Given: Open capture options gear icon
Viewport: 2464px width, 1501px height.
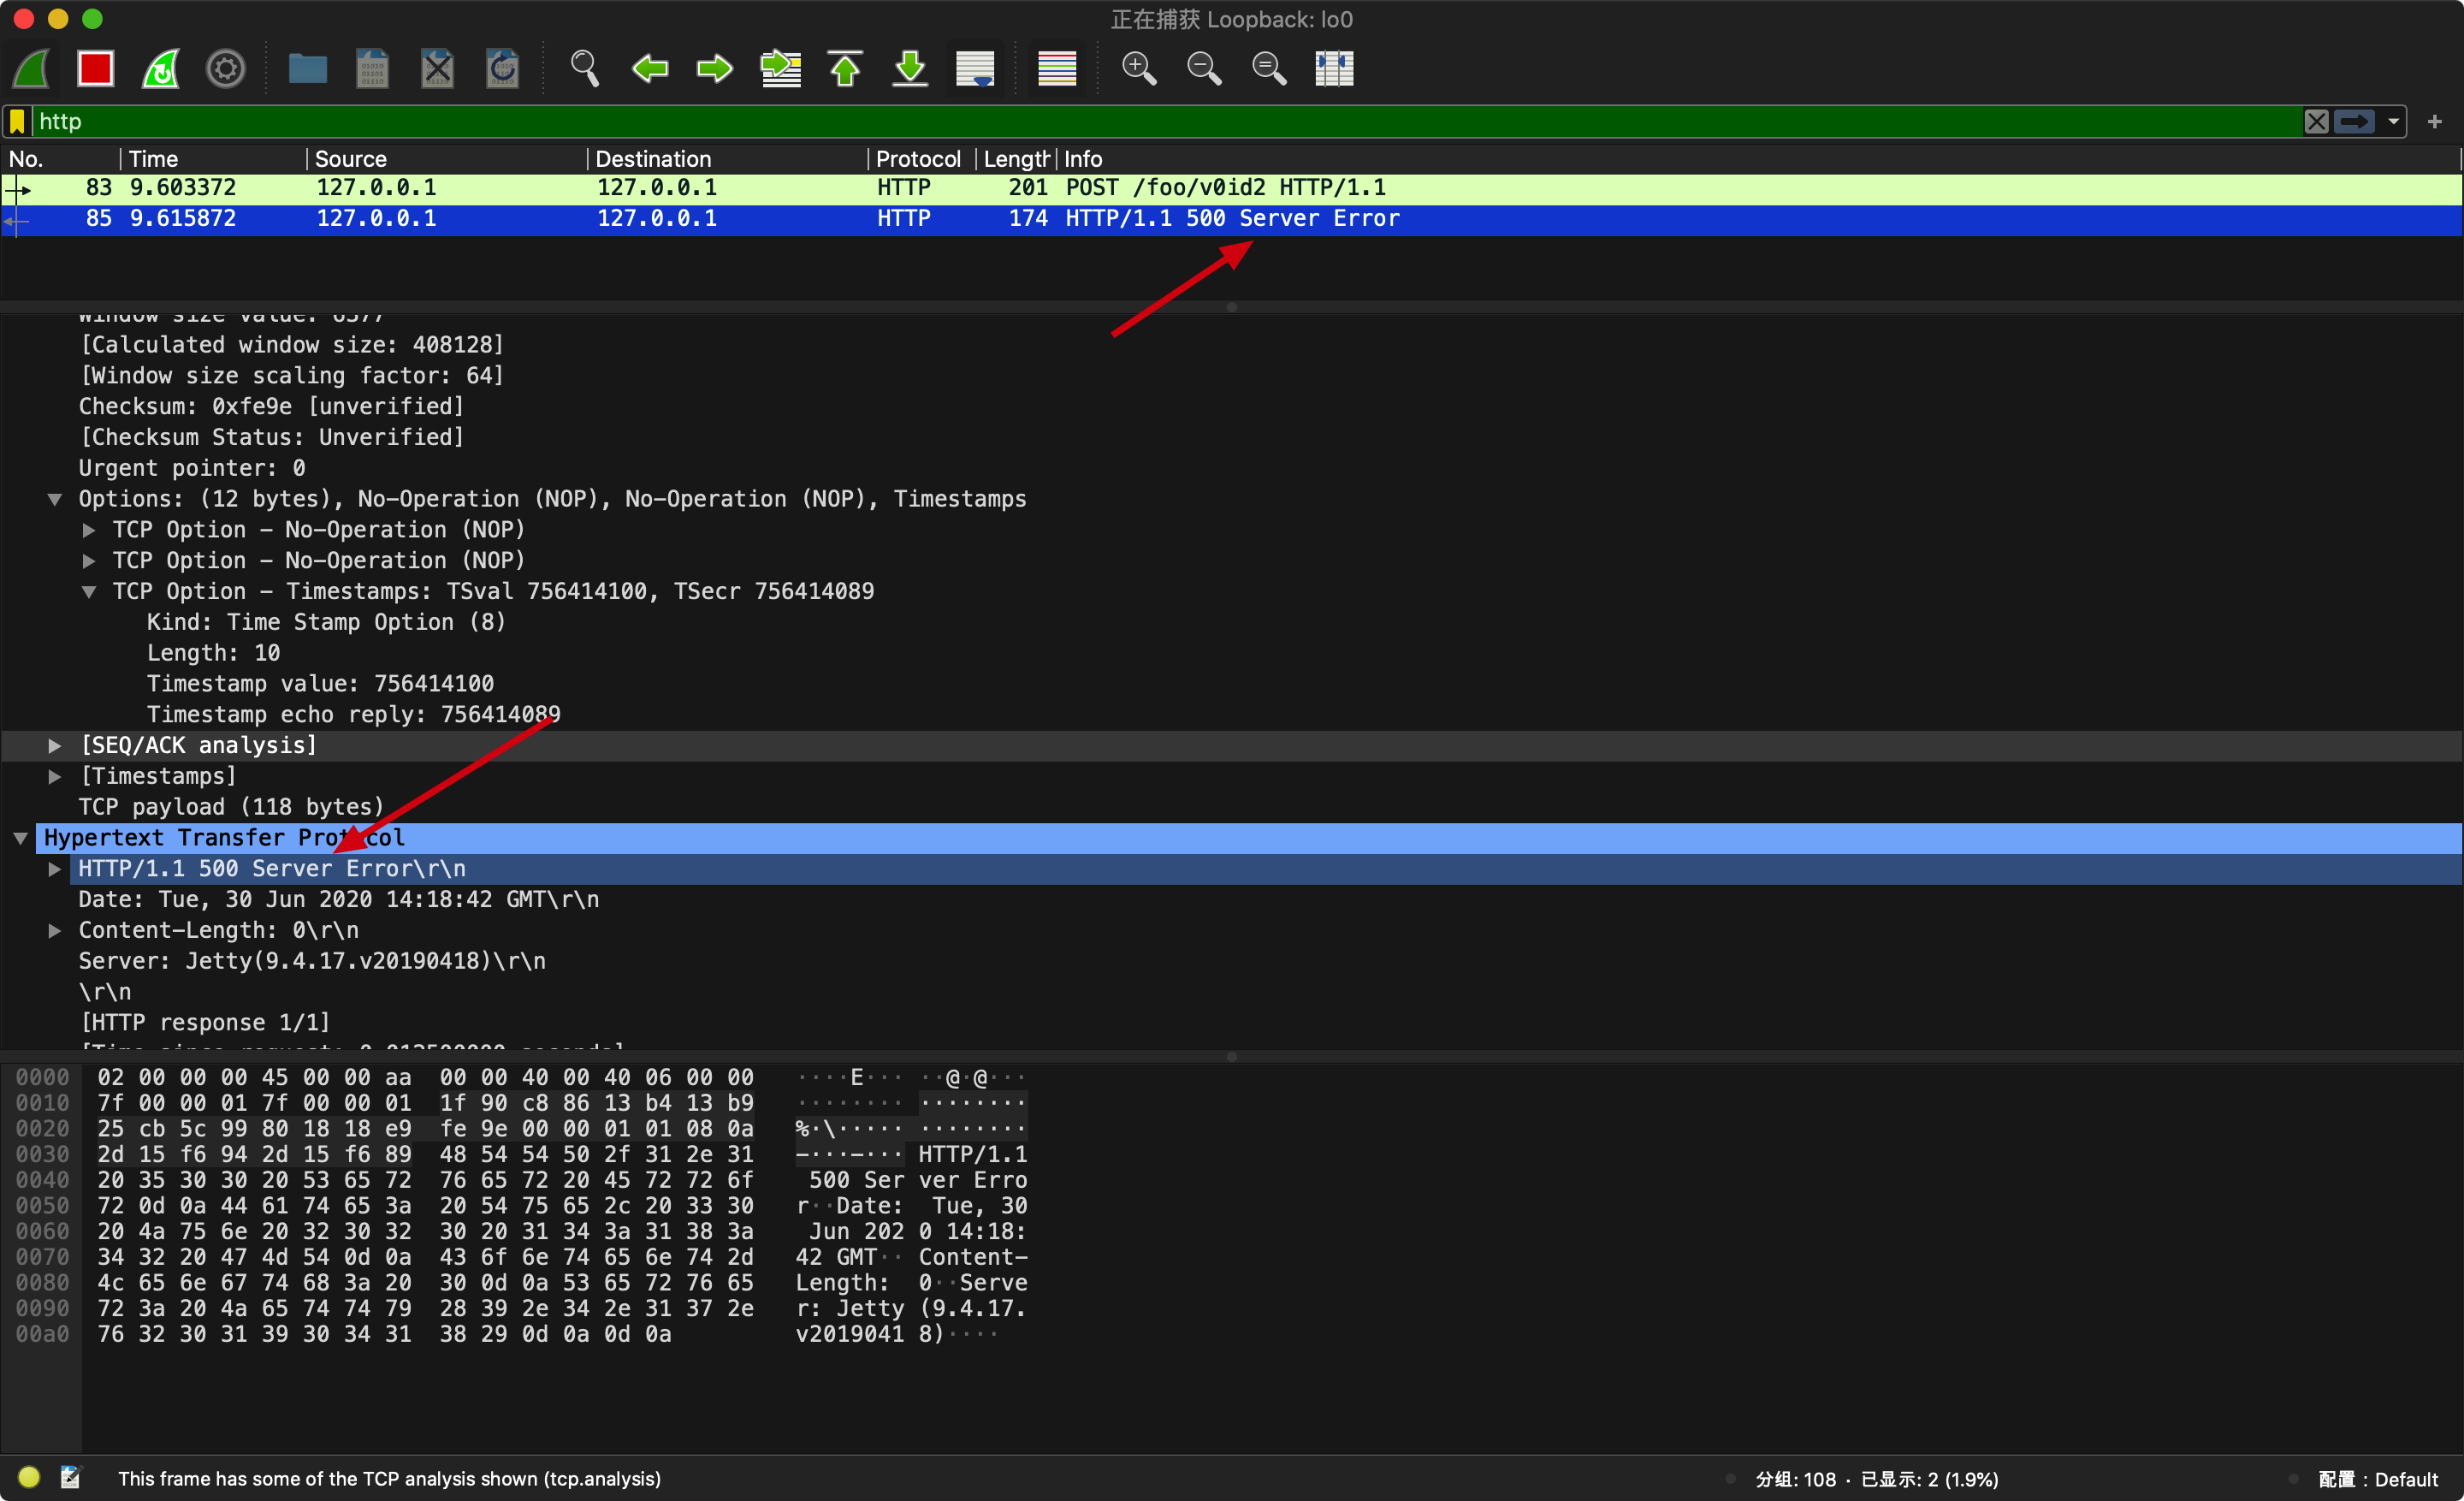Looking at the screenshot, I should [225, 69].
